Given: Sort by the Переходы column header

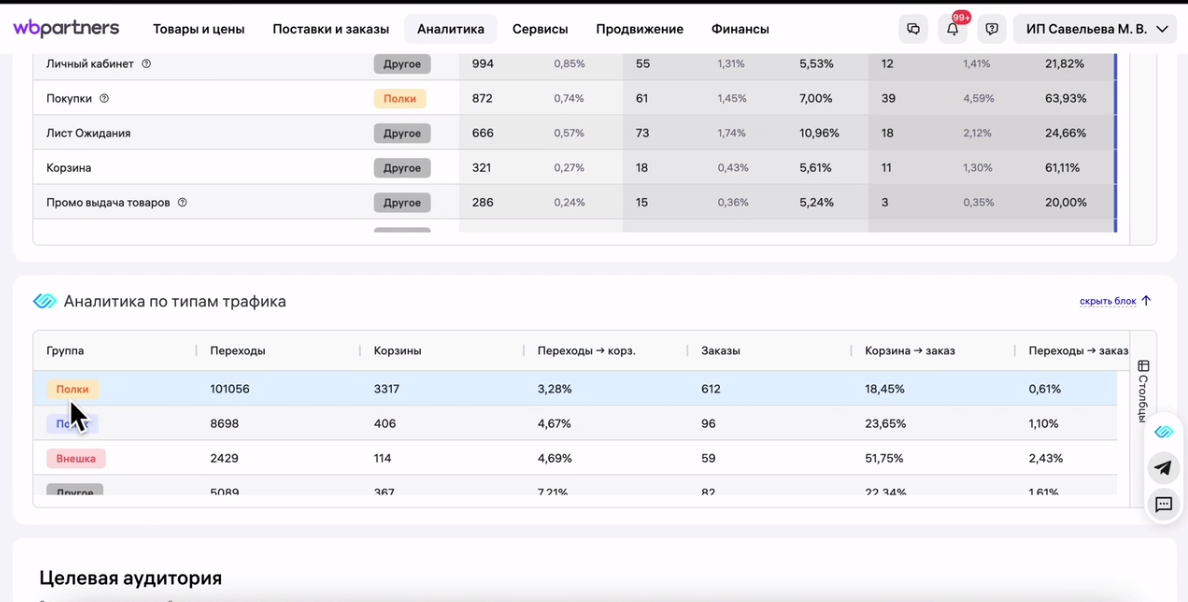Looking at the screenshot, I should click(238, 351).
